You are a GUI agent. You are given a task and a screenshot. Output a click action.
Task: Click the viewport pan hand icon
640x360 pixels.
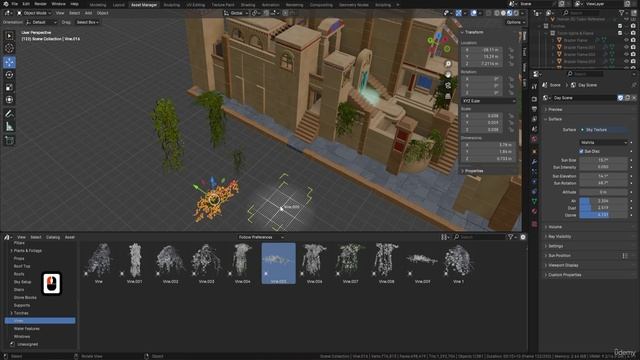coord(448,75)
